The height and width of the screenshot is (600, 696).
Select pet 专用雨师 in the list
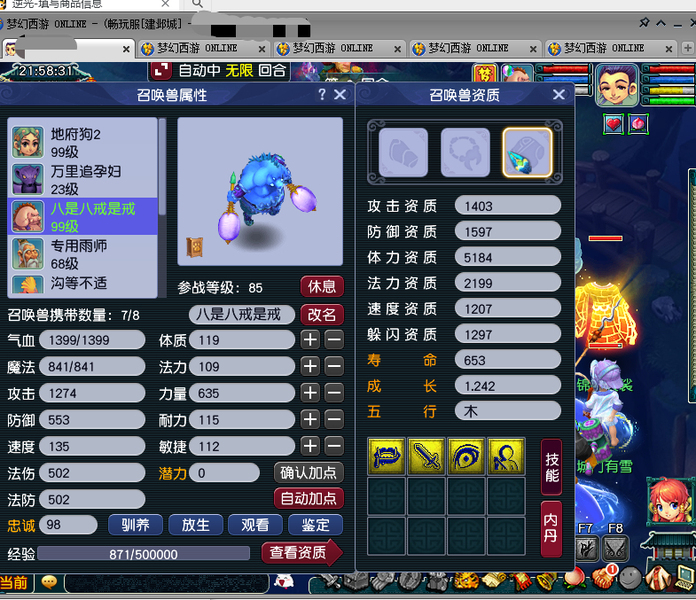pos(83,254)
